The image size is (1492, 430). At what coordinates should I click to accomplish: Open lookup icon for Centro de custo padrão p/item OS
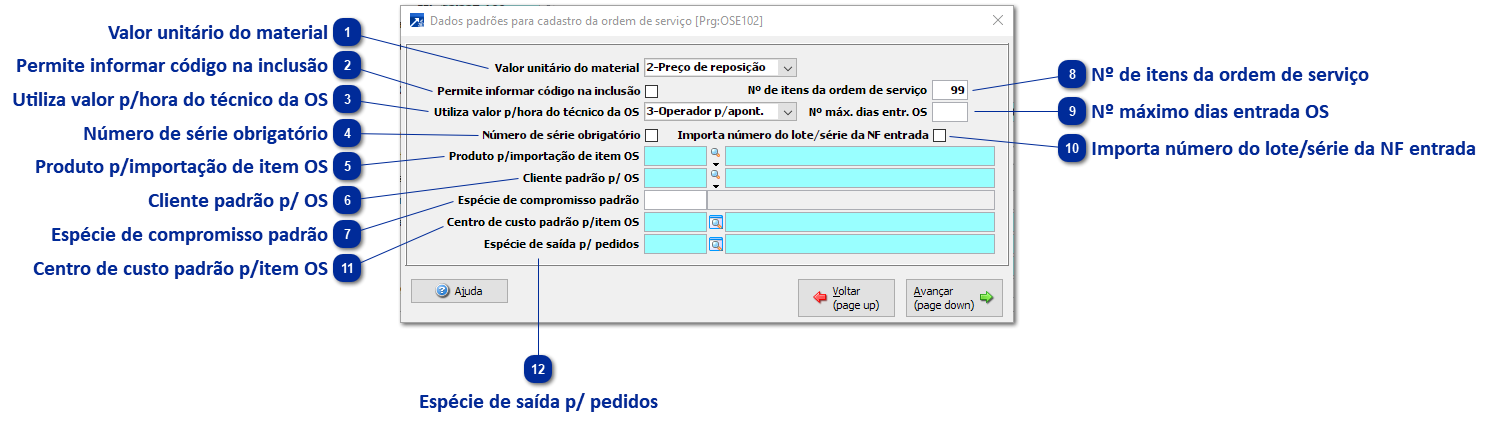point(715,222)
